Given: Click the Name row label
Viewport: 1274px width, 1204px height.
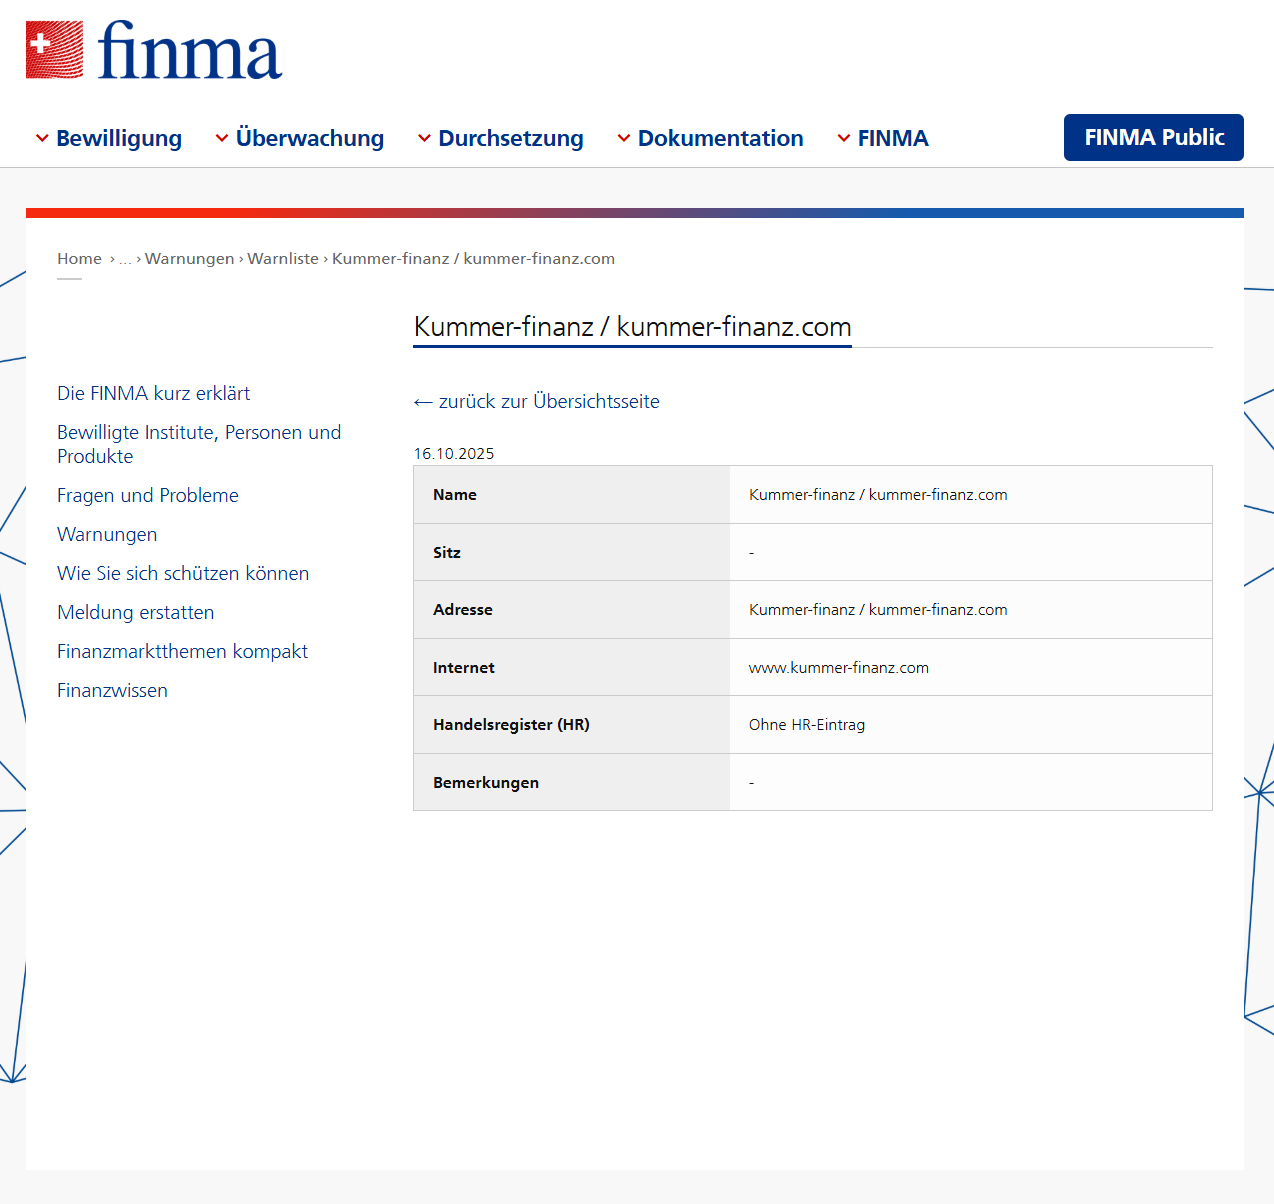Looking at the screenshot, I should point(455,494).
